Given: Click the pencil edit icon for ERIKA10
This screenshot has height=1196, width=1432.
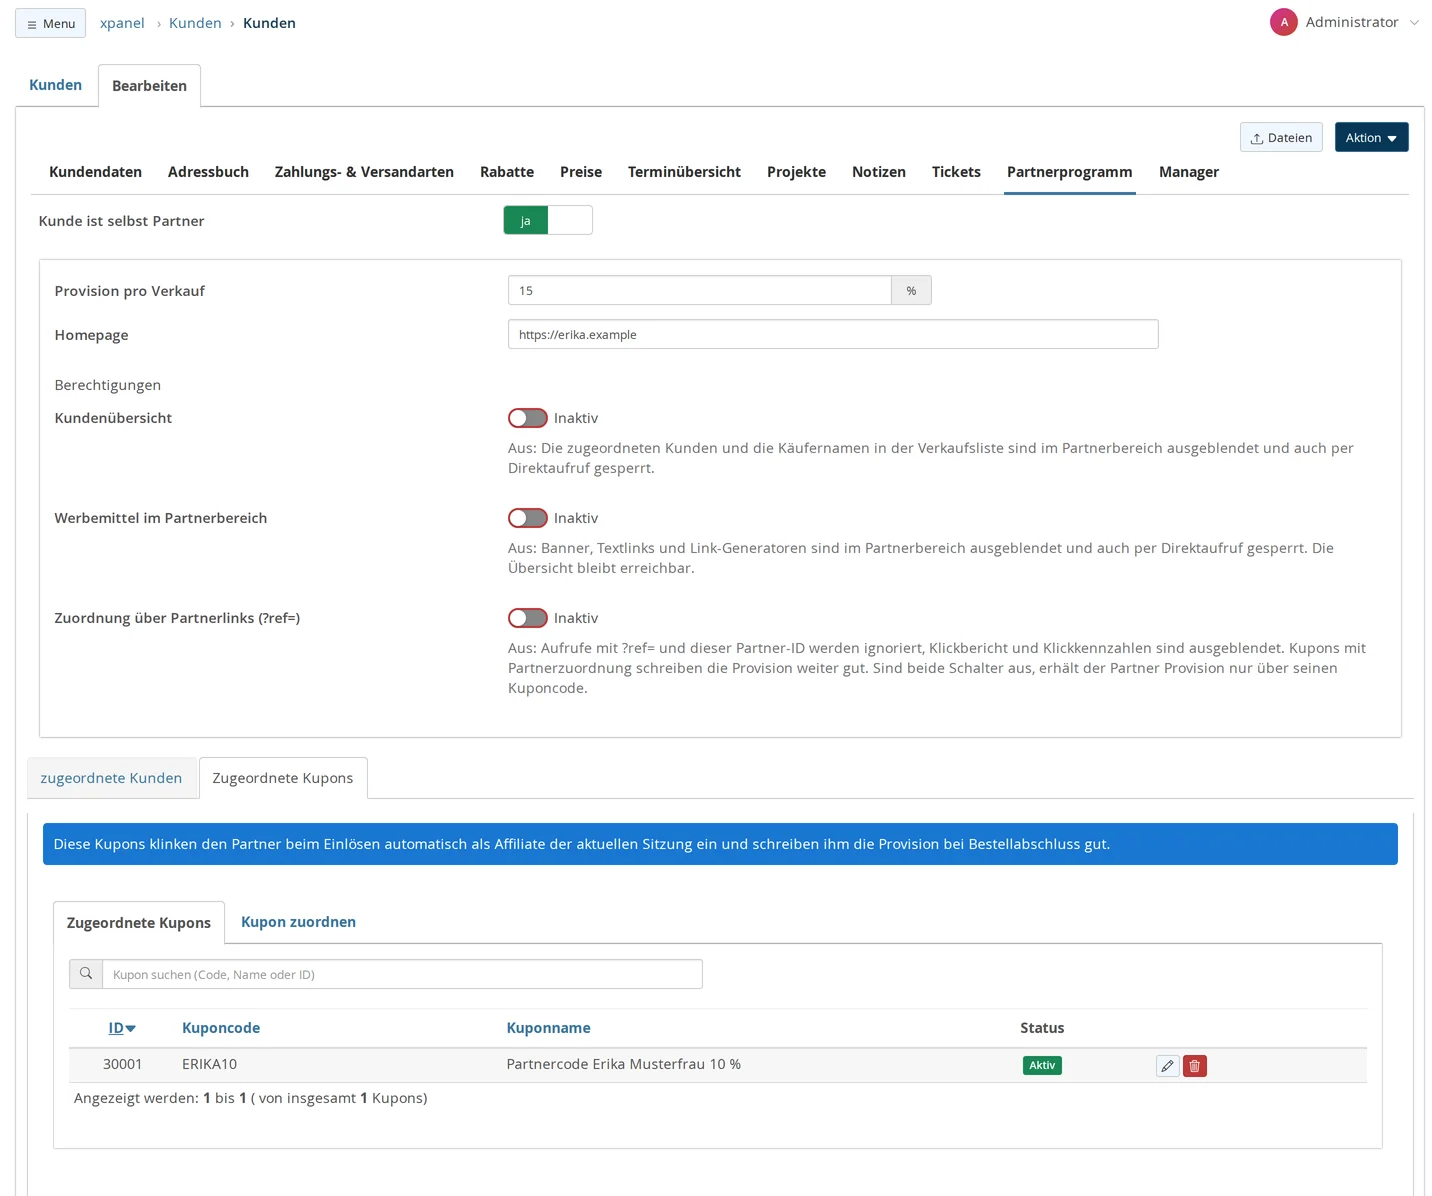Looking at the screenshot, I should 1167,1066.
